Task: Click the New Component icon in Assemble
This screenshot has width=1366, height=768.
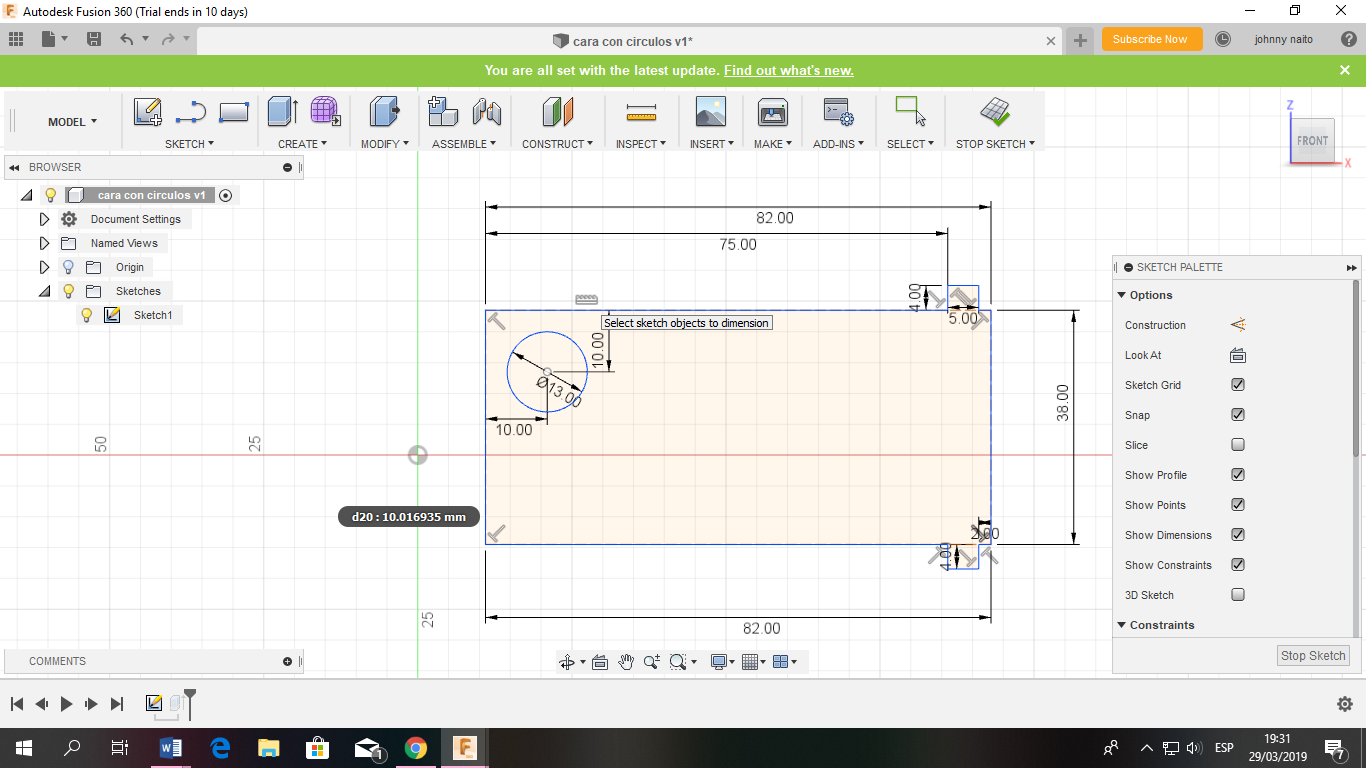Action: [x=443, y=112]
